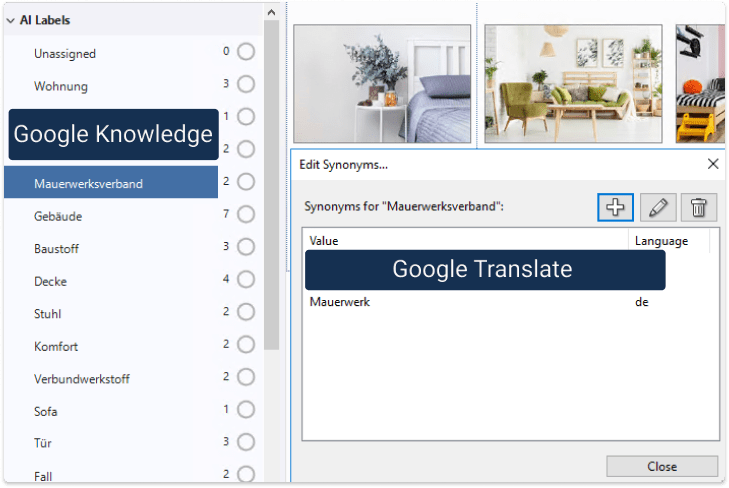Screen dimensions: 729x488
Task: Delete synonym with trash icon
Action: [x=698, y=207]
